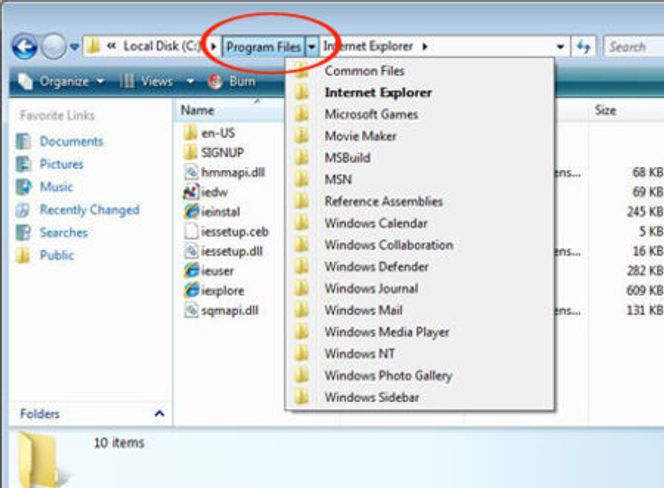Click the Recently Changed icon
This screenshot has height=488, width=664.
[24, 210]
